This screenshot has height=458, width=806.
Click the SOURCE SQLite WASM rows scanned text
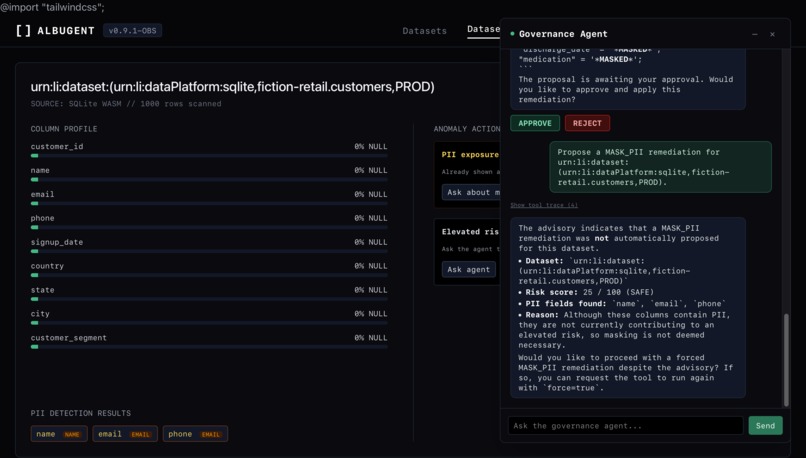pos(126,104)
